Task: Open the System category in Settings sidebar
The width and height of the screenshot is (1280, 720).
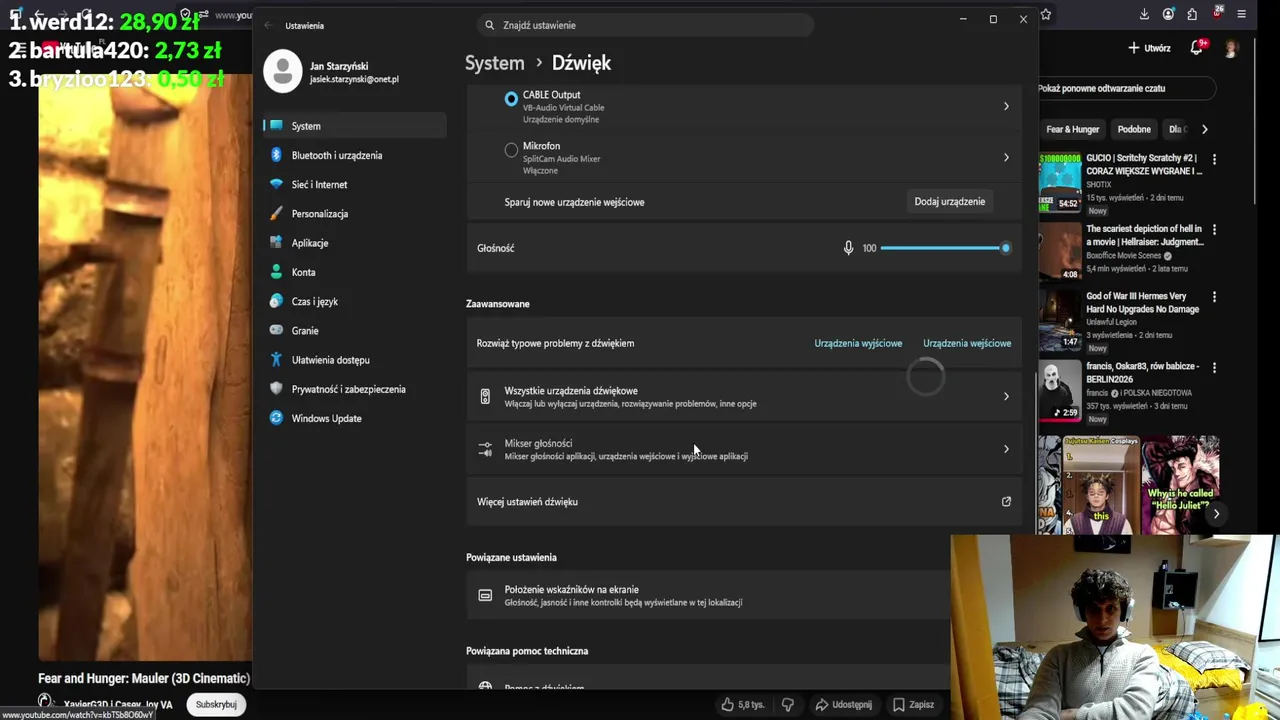Action: tap(355, 126)
